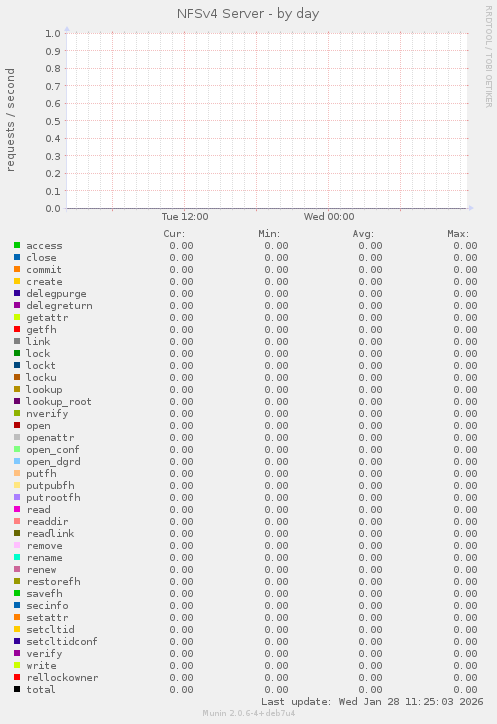
Task: Click the 'delegreturn' legend label
Action: coord(59,306)
